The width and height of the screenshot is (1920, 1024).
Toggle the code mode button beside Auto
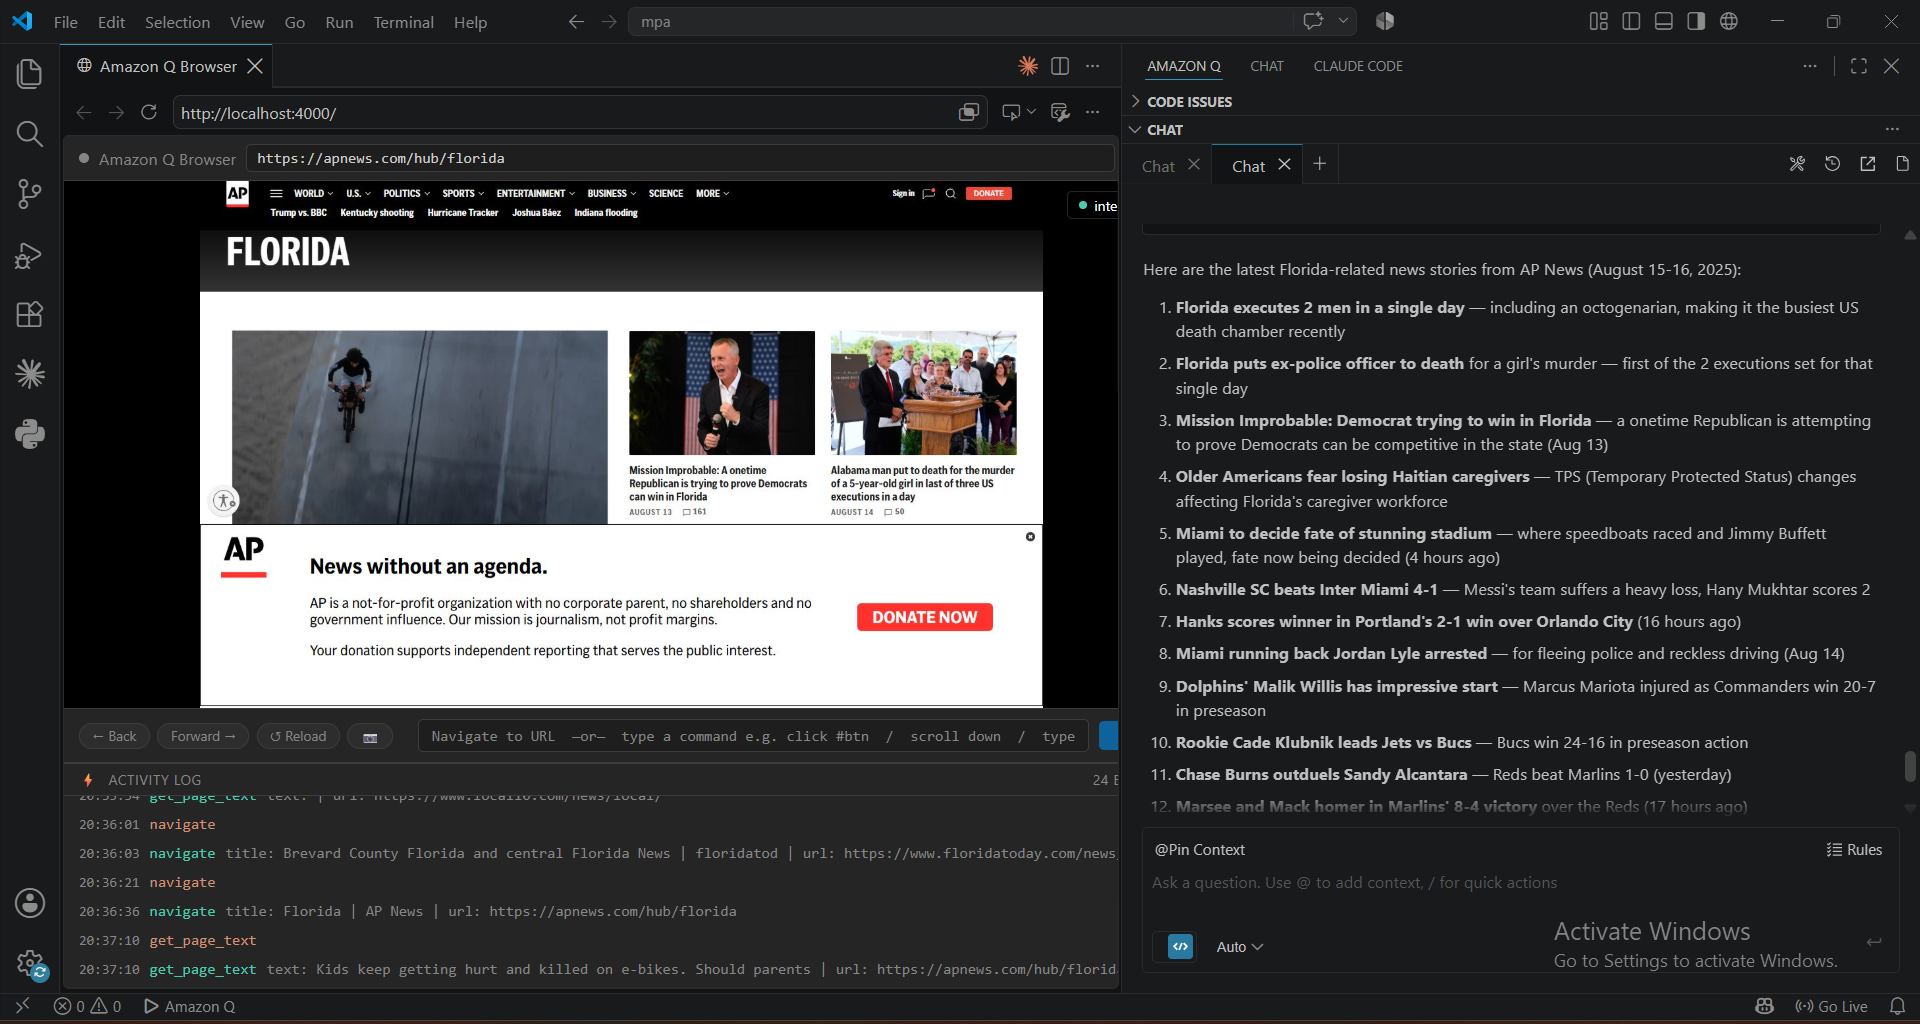[1180, 946]
